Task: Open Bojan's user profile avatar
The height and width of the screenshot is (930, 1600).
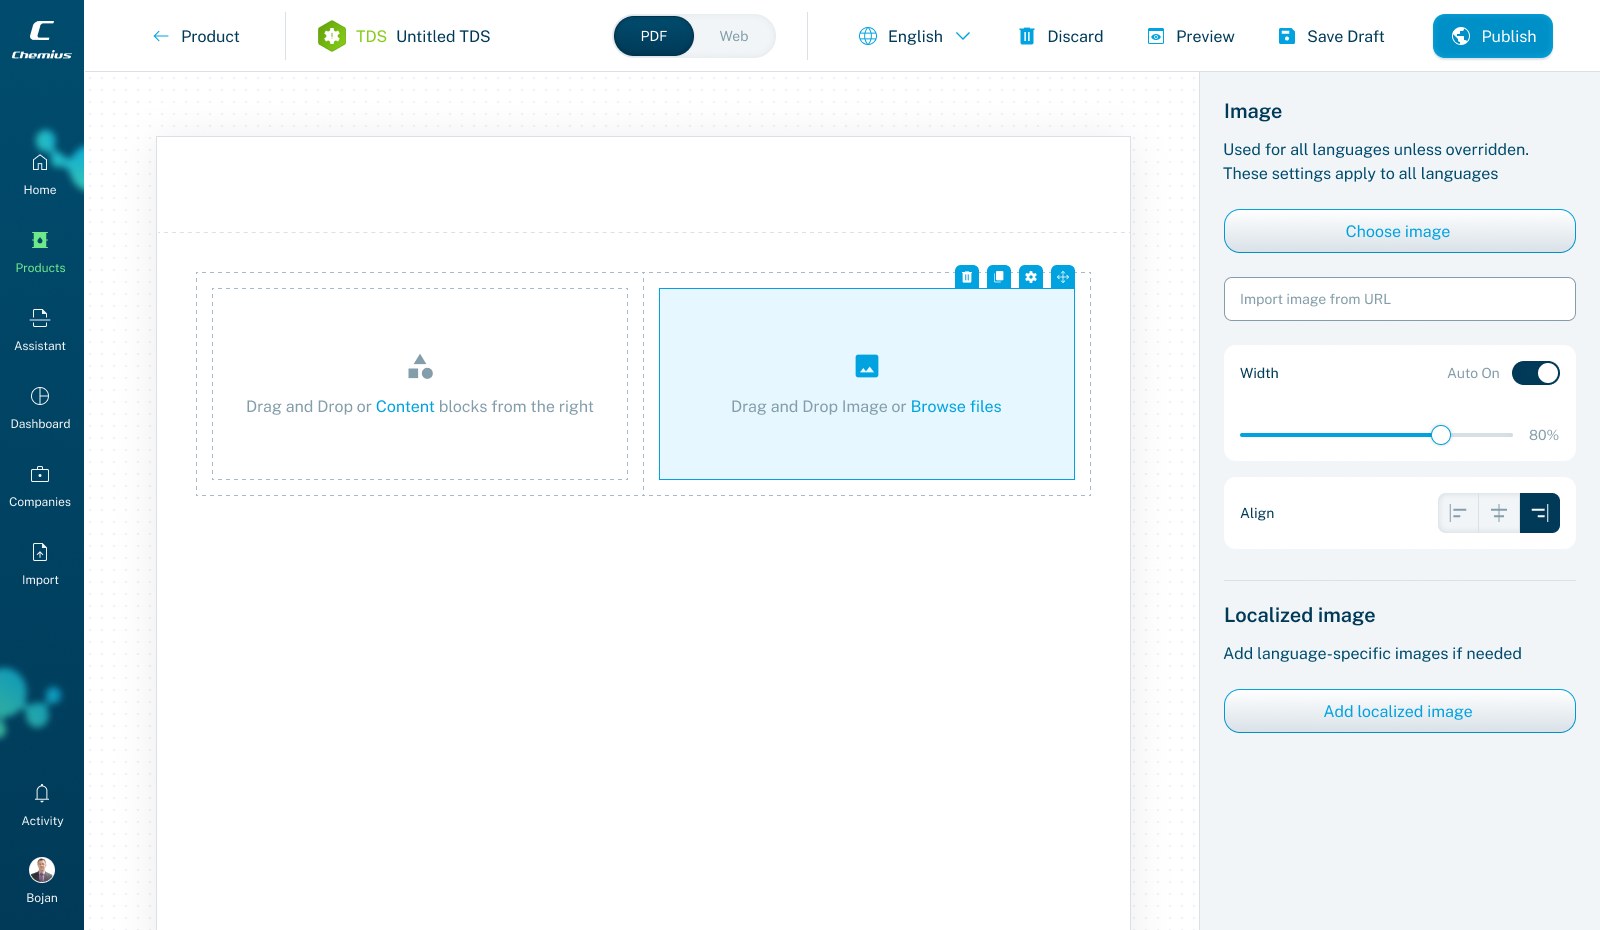Action: [42, 869]
